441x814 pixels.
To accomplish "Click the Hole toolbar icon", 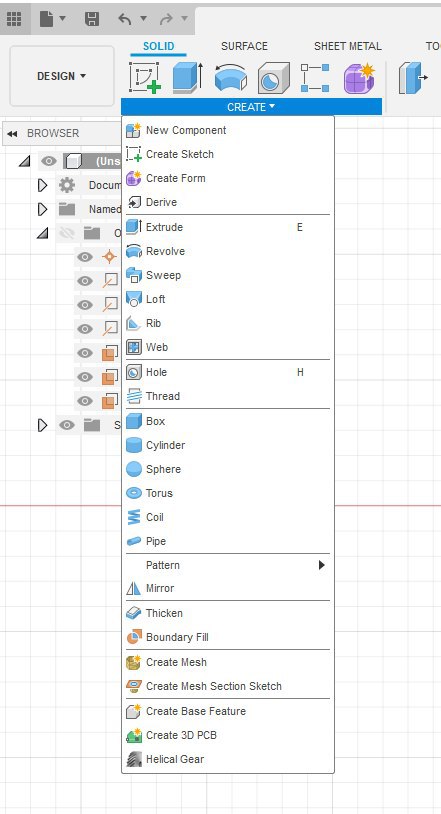I will (x=274, y=78).
